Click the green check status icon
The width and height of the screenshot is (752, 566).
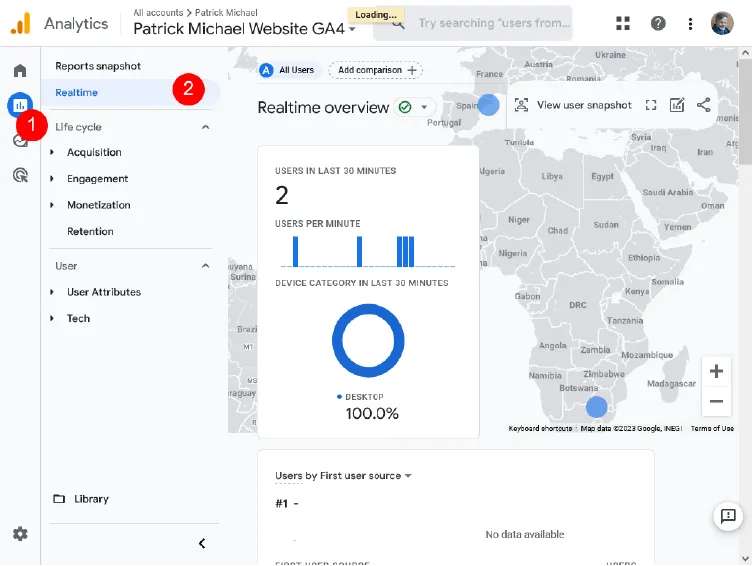[405, 107]
